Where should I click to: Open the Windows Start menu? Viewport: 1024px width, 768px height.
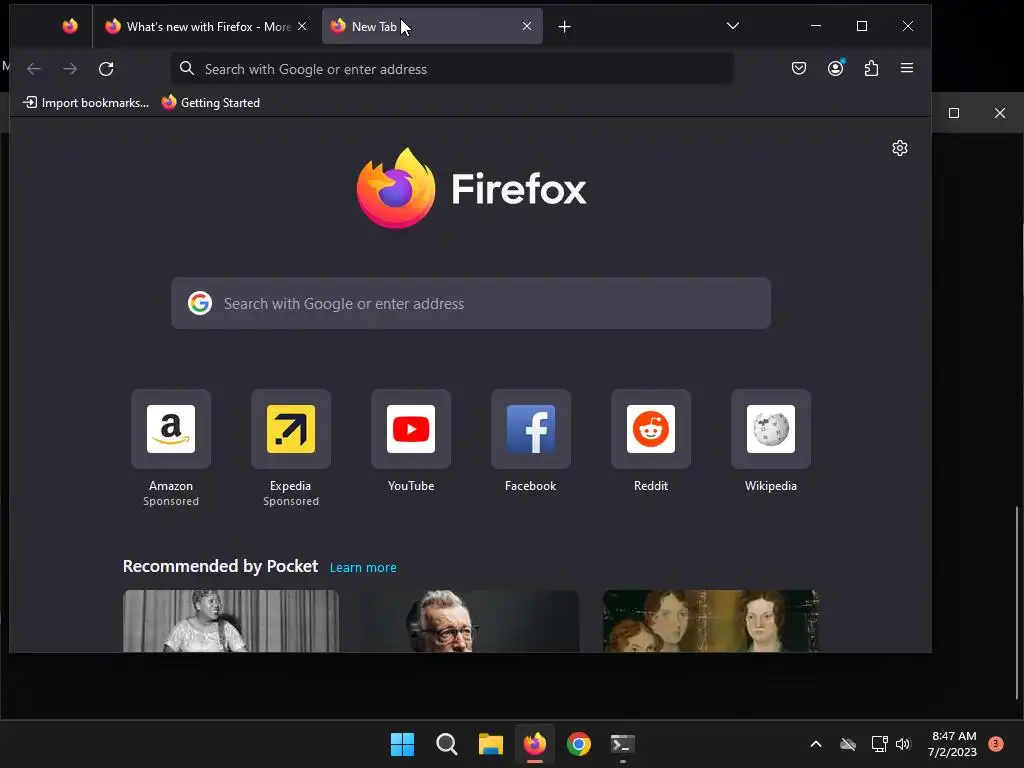click(402, 744)
